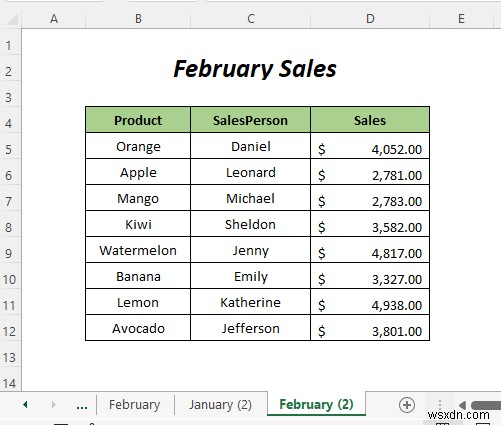The width and height of the screenshot is (501, 425).
Task: Select column D header
Action: 370,19
